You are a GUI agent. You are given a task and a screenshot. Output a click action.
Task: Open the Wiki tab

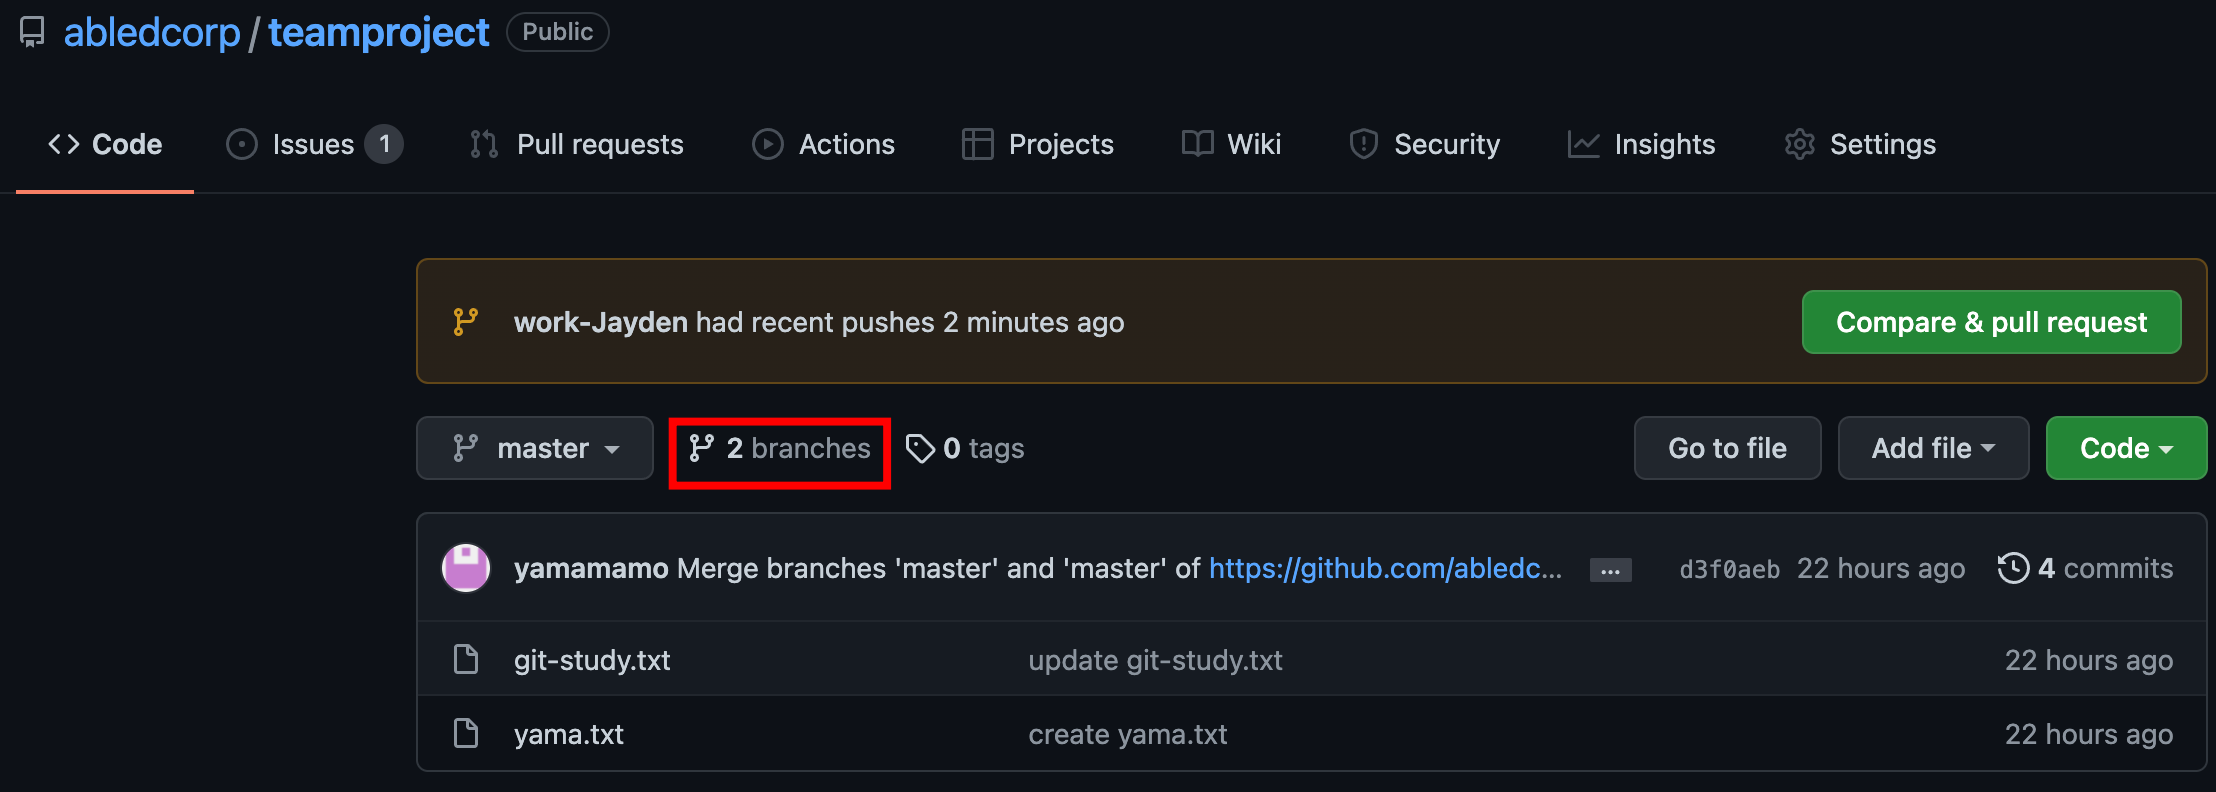tap(1231, 144)
